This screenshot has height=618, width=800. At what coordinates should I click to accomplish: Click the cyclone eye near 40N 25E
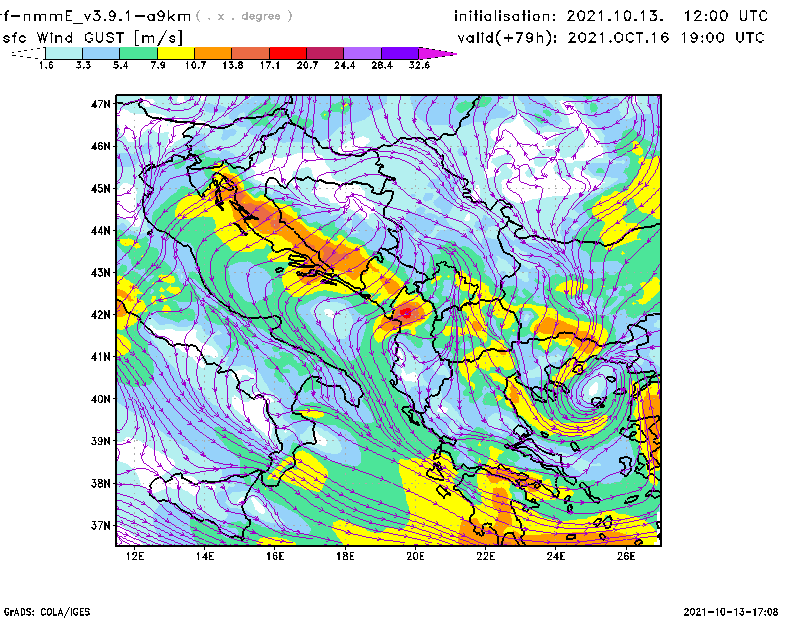coord(594,389)
